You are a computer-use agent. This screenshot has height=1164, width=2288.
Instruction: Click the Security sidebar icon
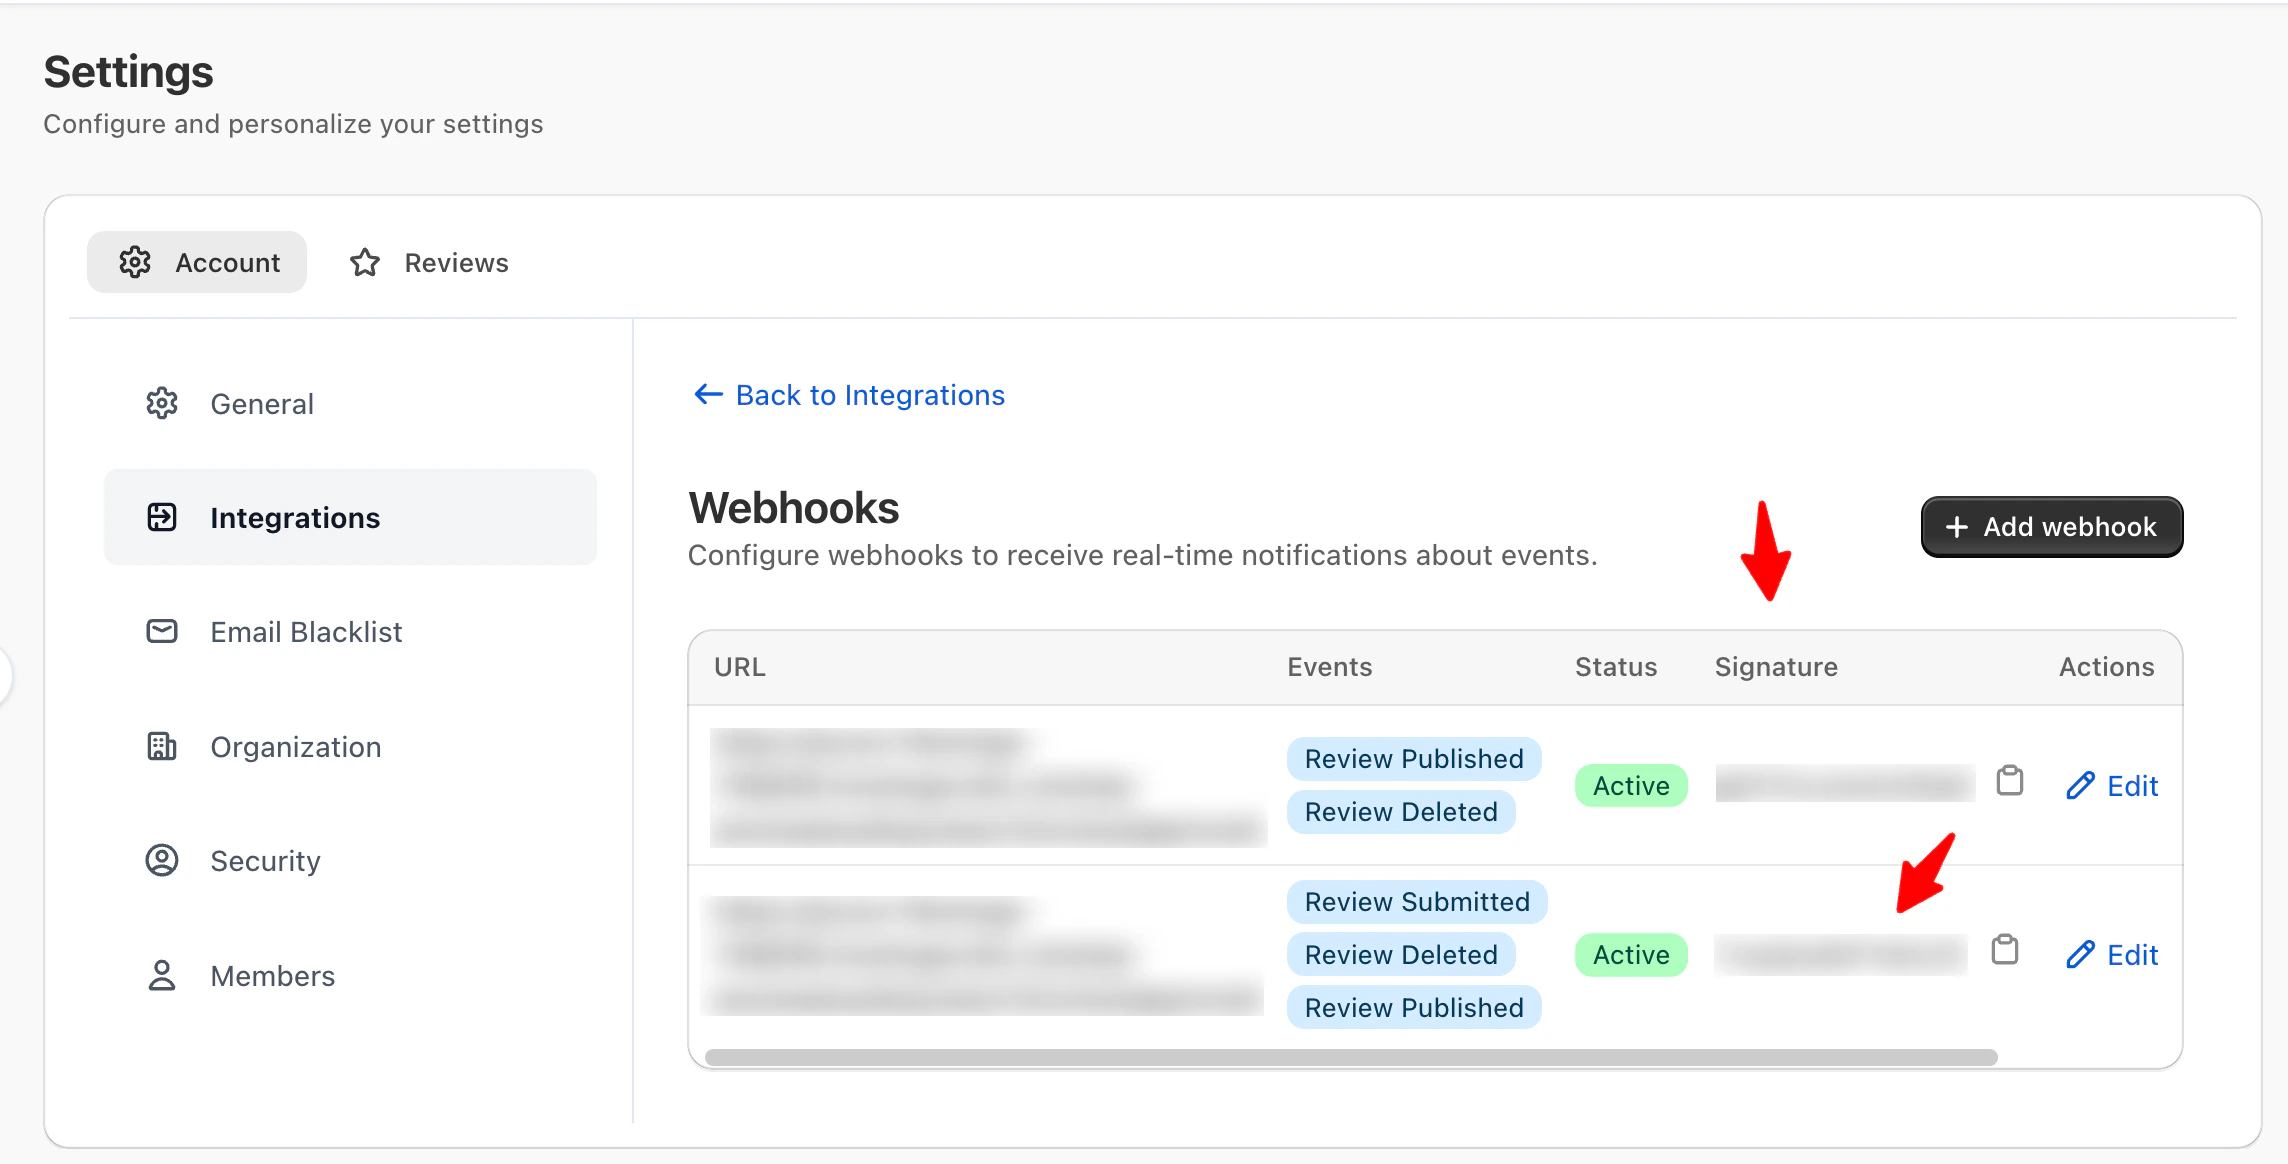[x=162, y=860]
